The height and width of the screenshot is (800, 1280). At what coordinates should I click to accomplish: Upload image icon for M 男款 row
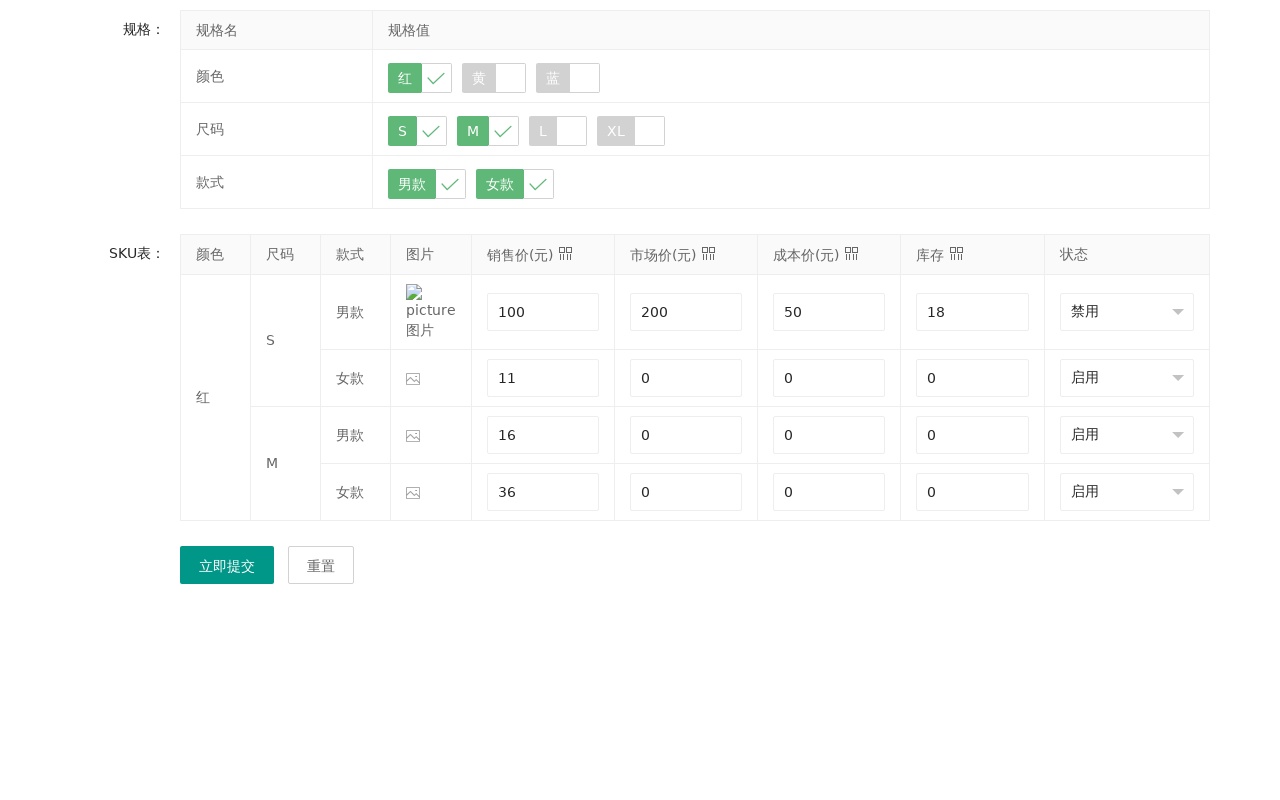click(413, 436)
